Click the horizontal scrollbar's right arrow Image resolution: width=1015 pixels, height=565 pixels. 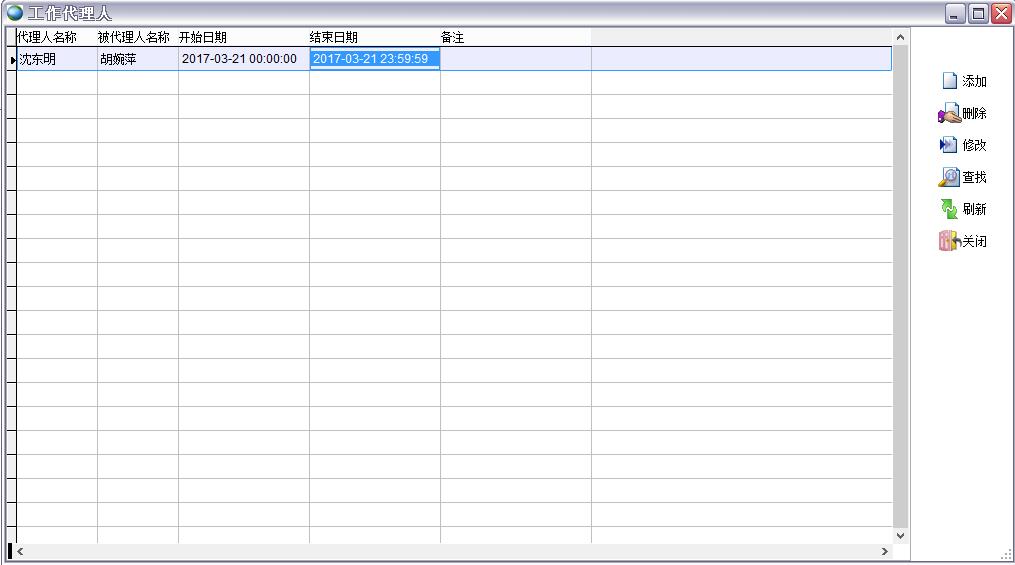pyautogui.click(x=884, y=551)
